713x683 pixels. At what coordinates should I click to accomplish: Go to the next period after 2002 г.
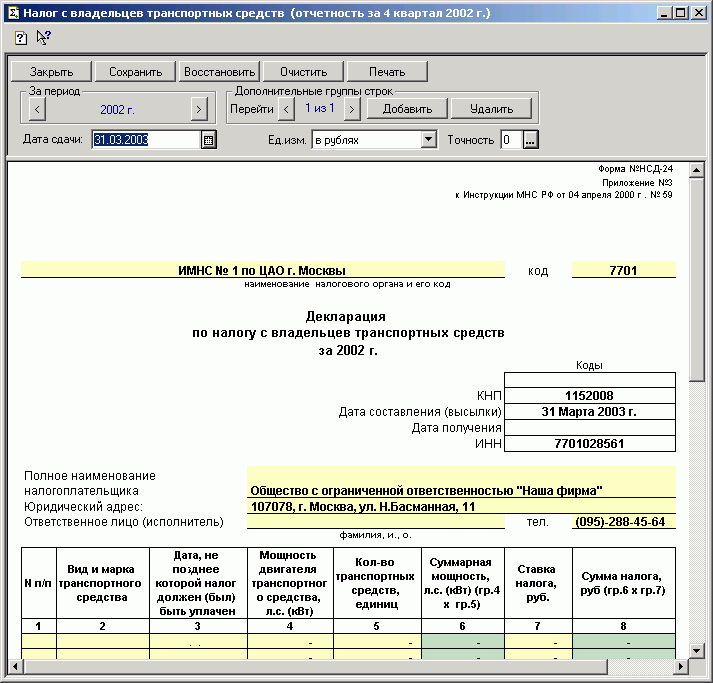pyautogui.click(x=199, y=110)
